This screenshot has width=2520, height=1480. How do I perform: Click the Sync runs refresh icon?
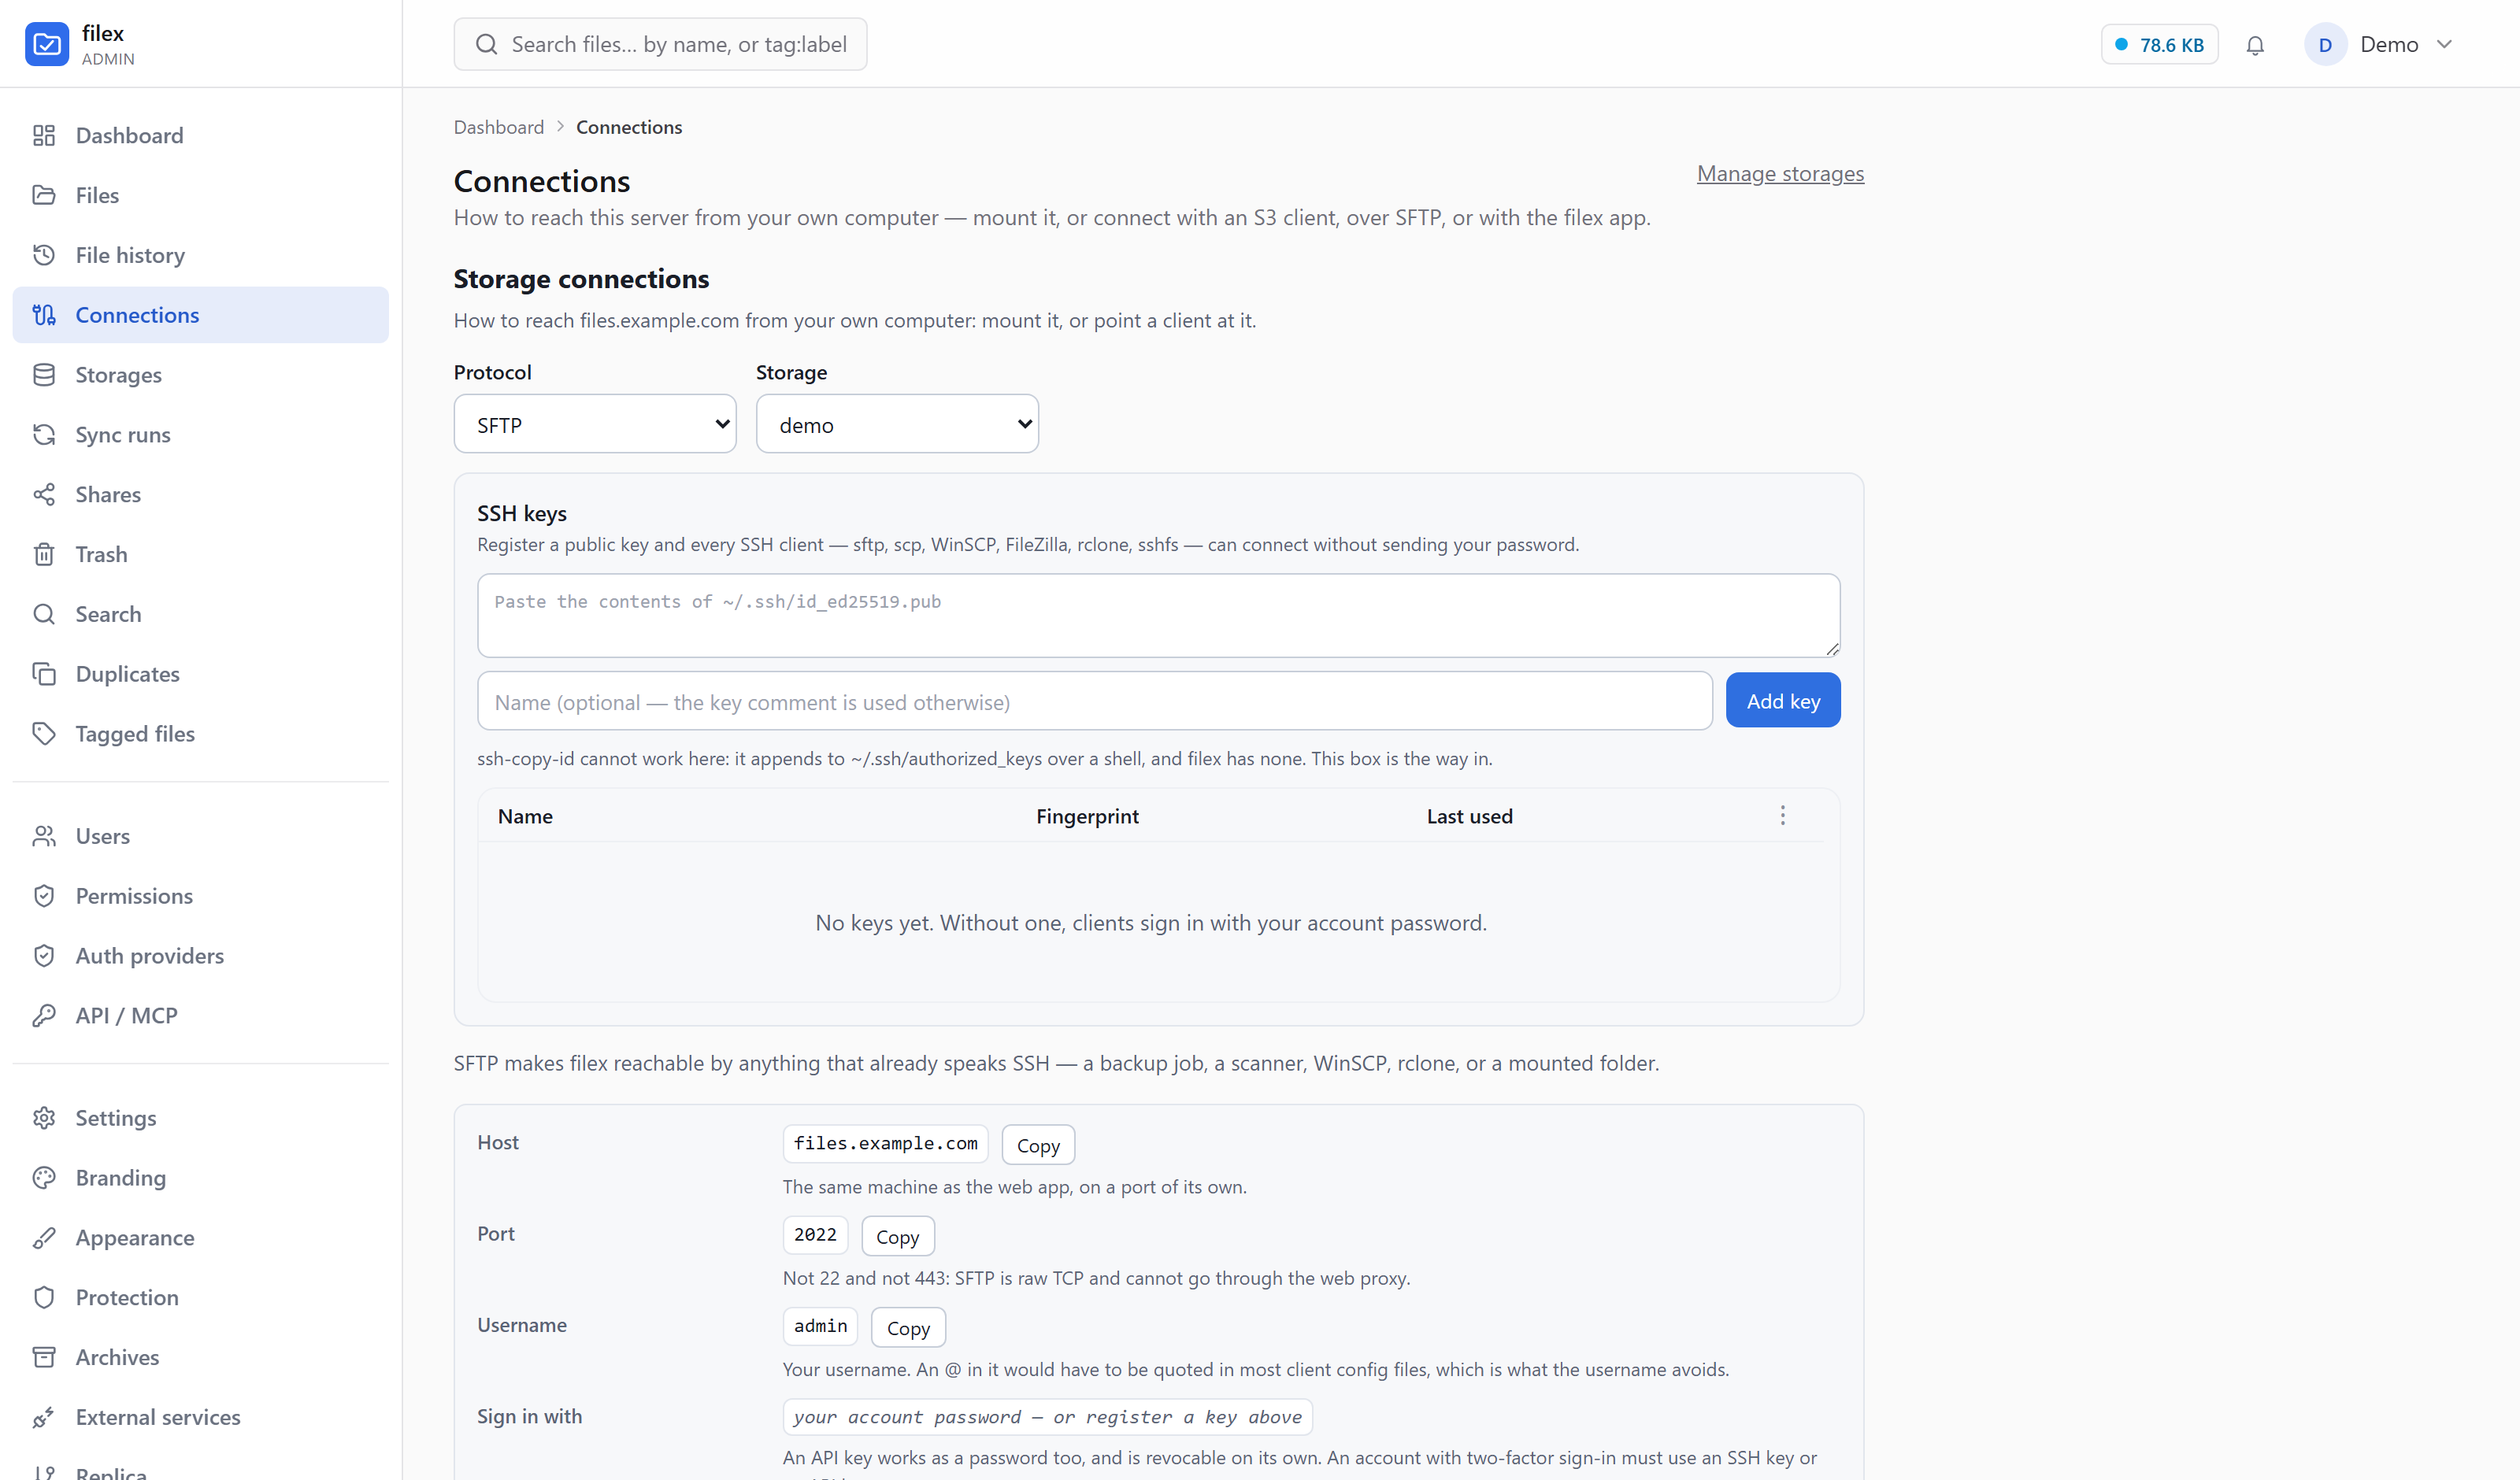(44, 435)
